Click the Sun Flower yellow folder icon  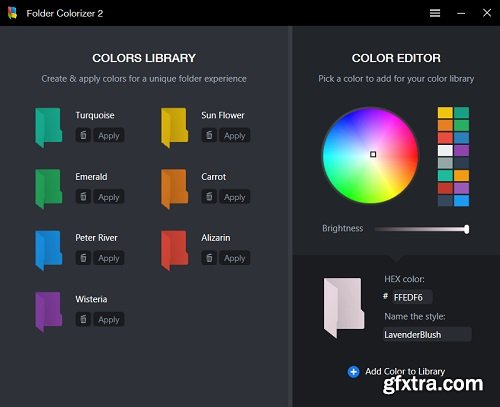[x=174, y=127]
